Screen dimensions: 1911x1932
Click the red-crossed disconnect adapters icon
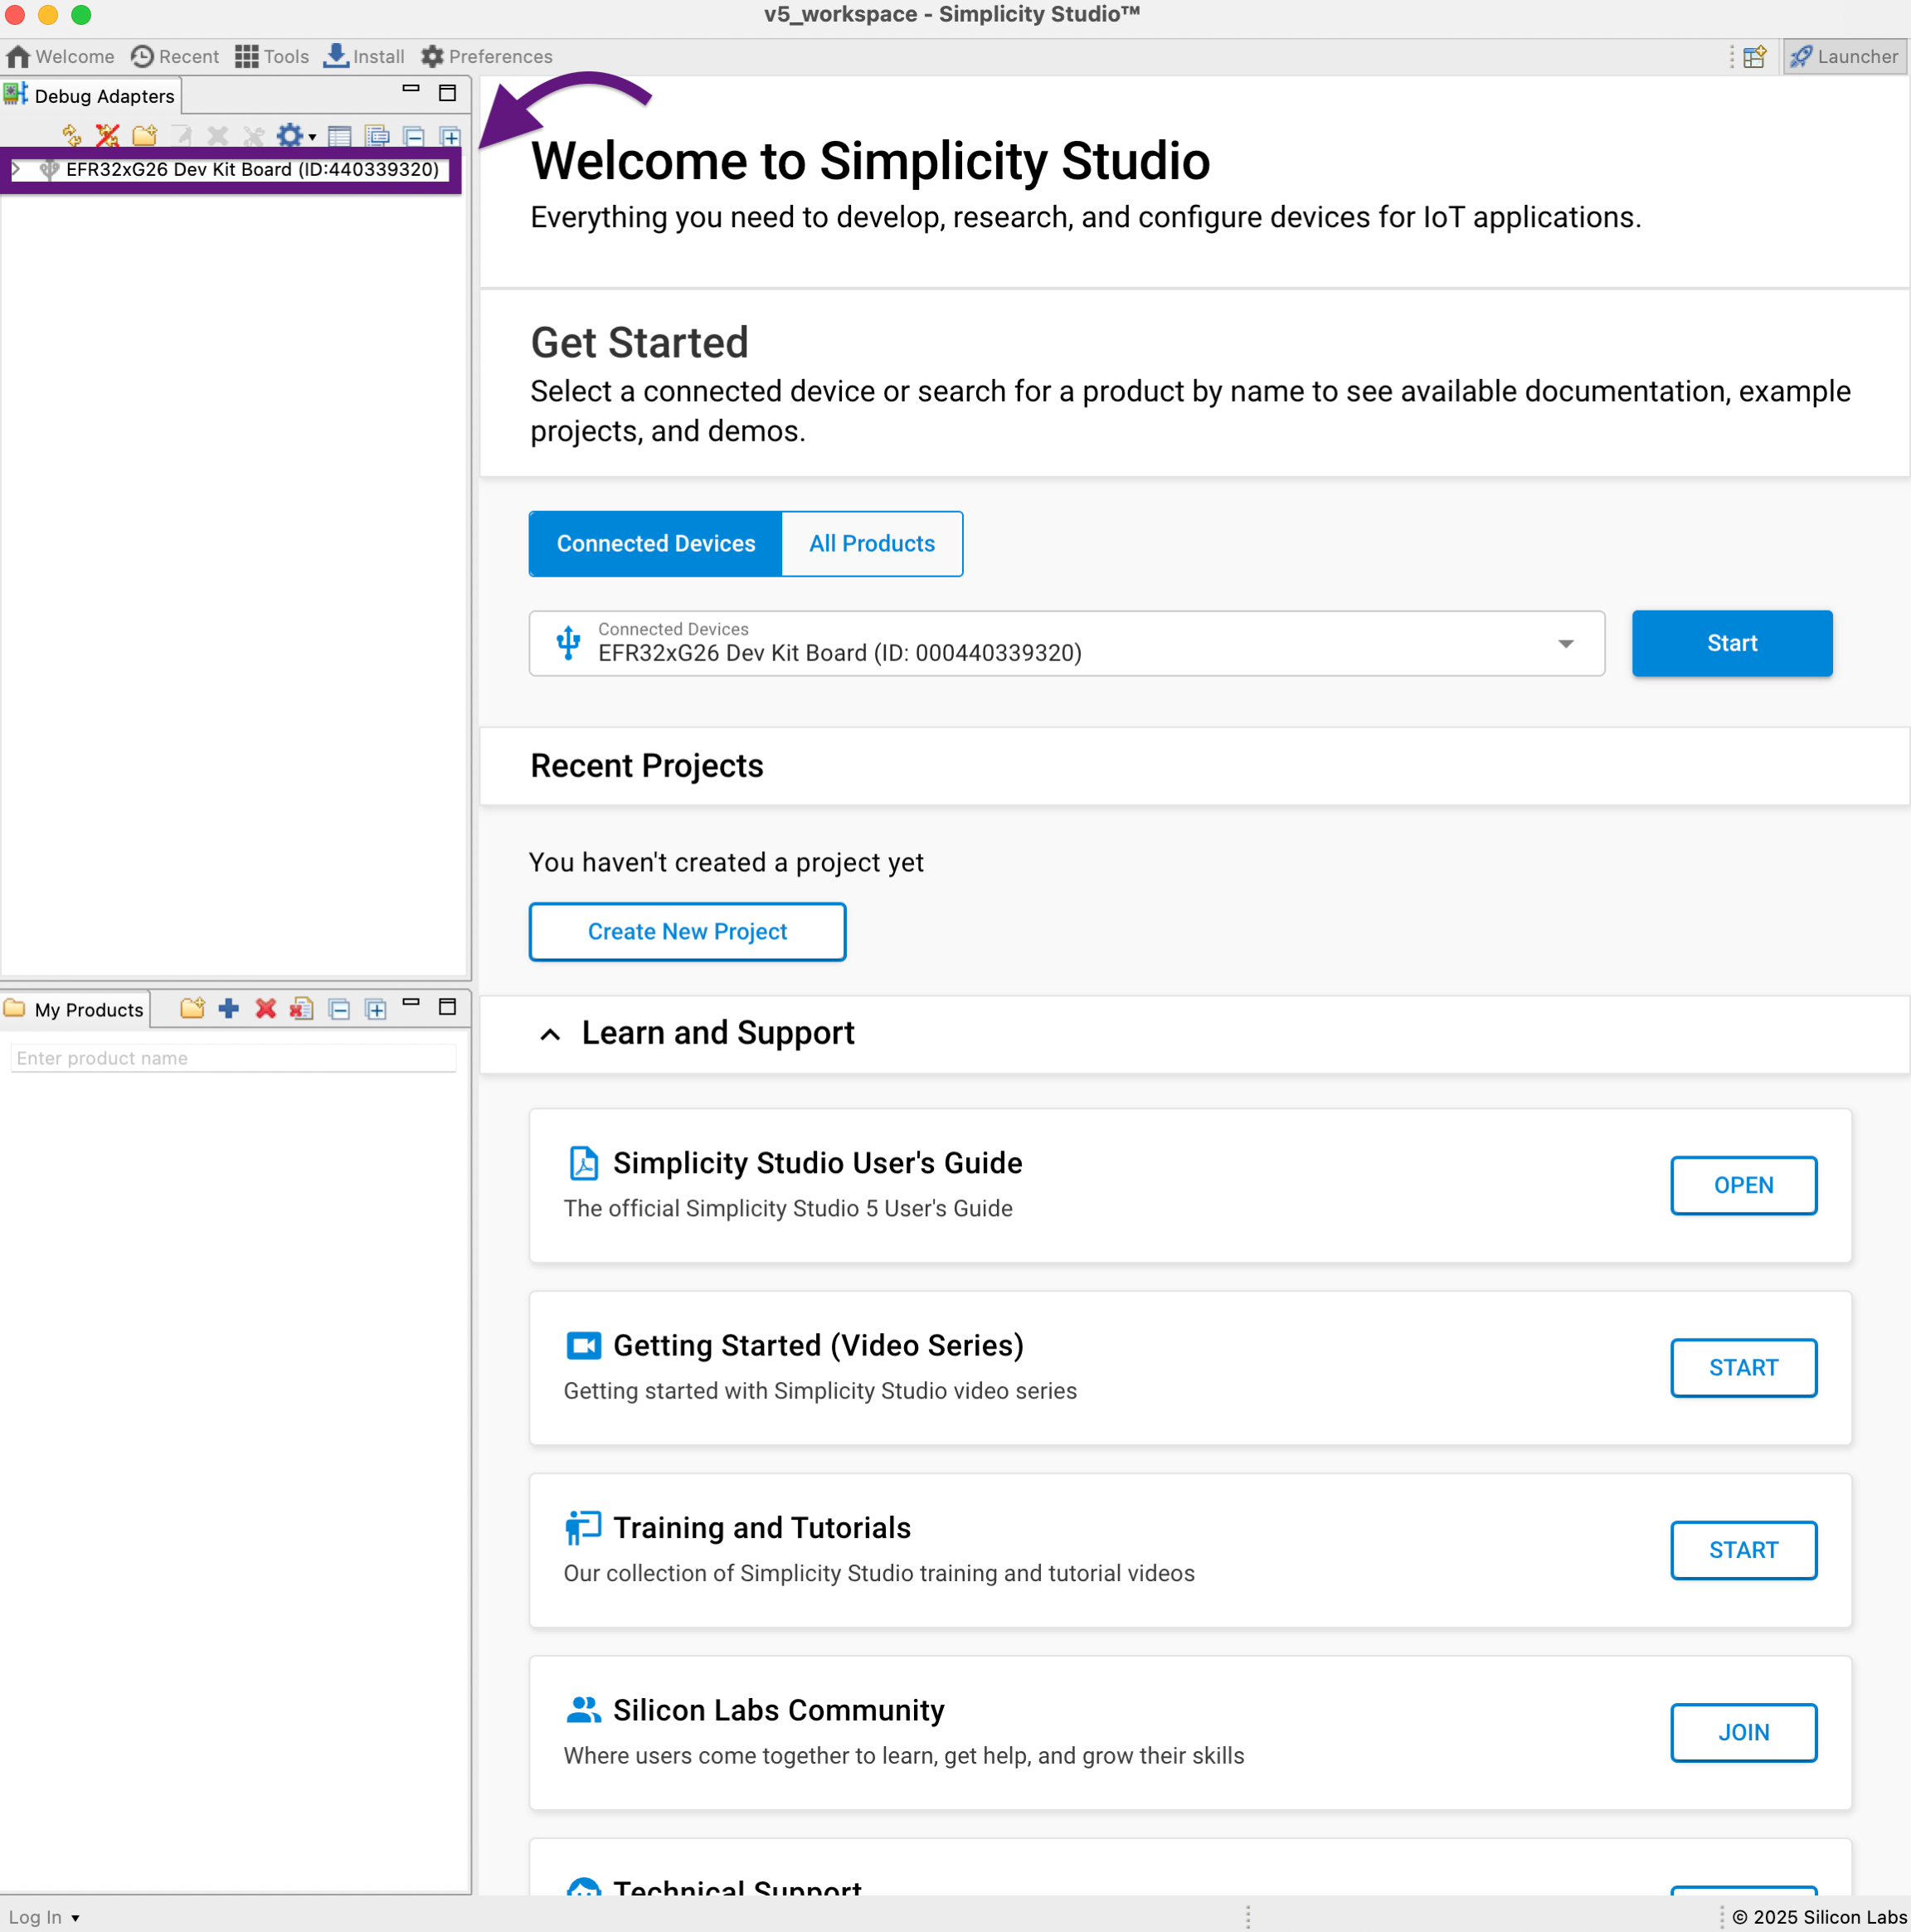coord(108,135)
